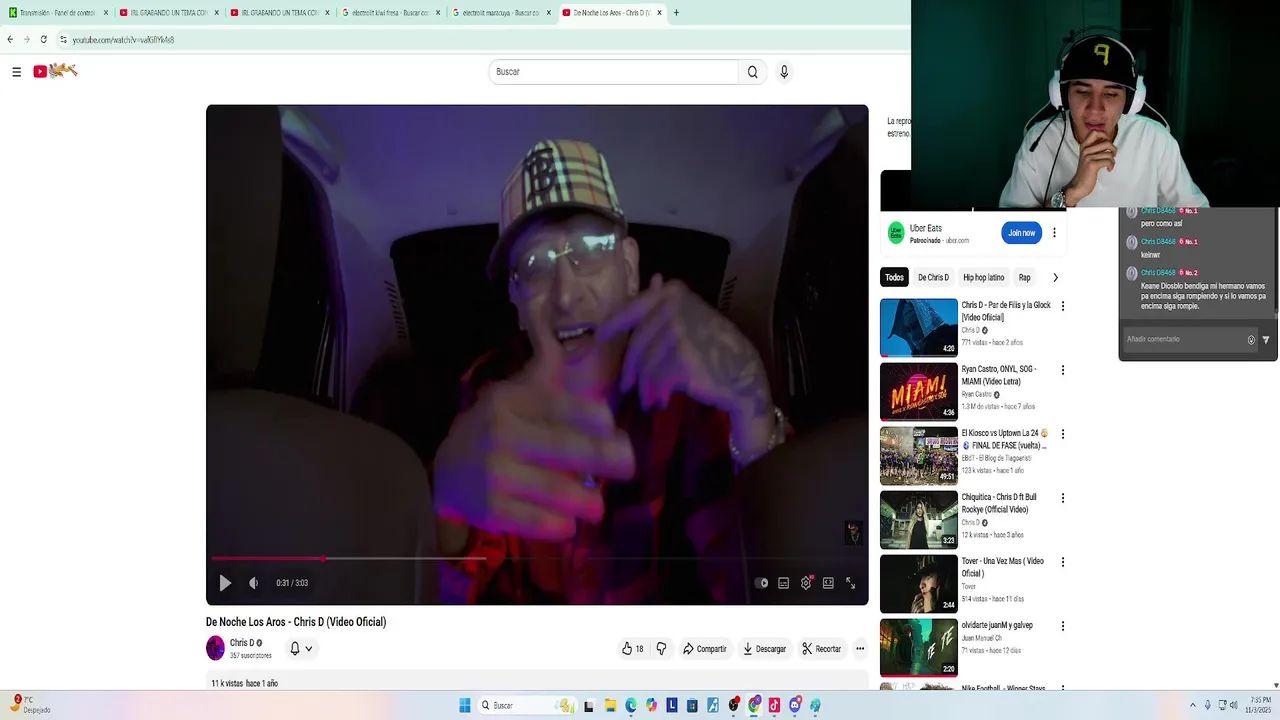Select the Hip hop latino chip

pos(983,277)
